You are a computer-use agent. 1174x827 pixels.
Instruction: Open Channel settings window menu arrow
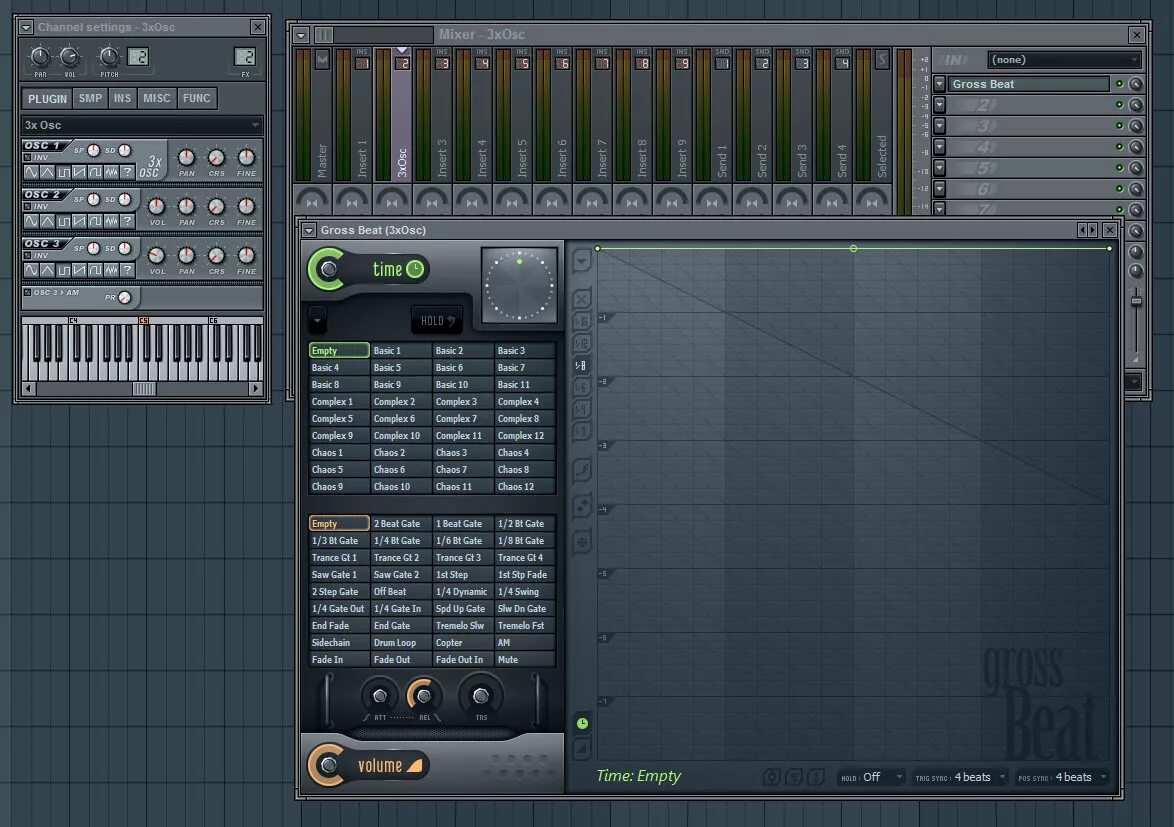tap(26, 27)
